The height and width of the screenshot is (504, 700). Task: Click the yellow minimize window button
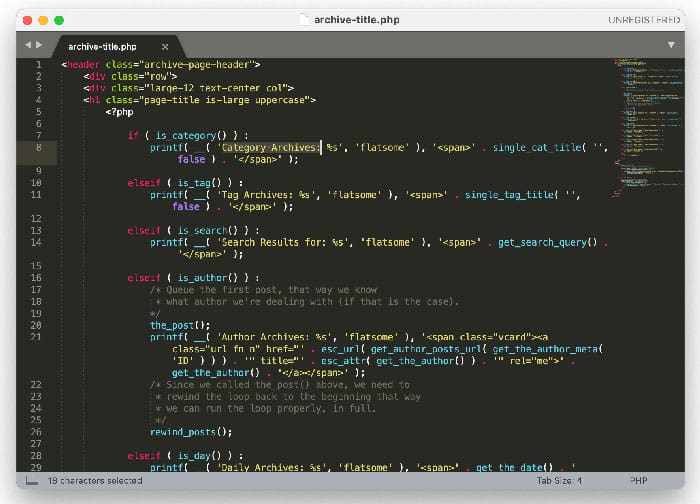[43, 20]
